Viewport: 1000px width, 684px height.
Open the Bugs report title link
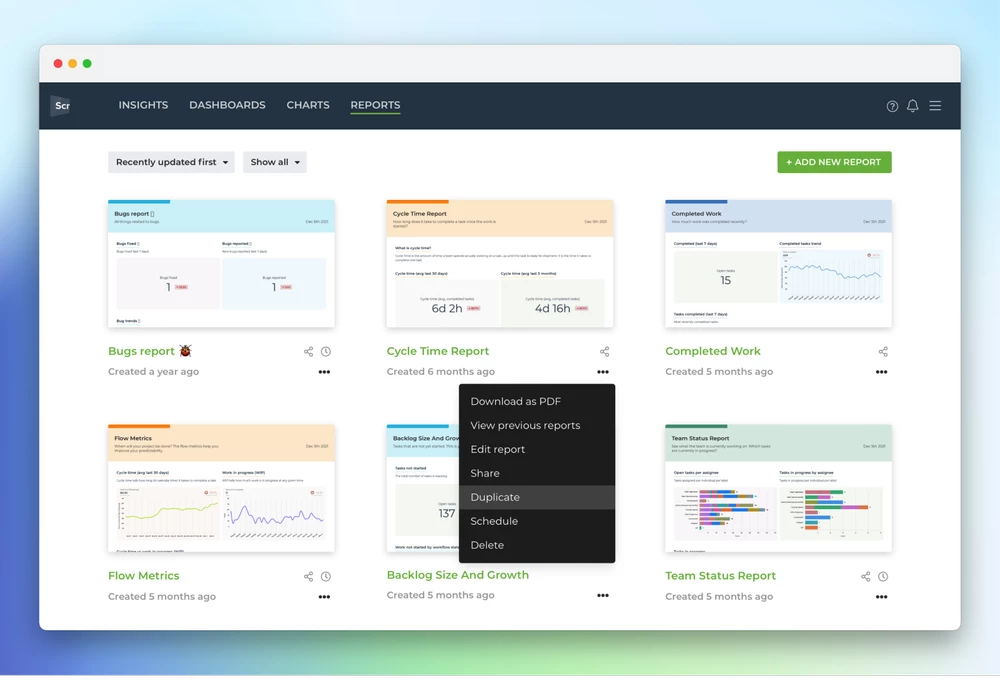click(141, 351)
